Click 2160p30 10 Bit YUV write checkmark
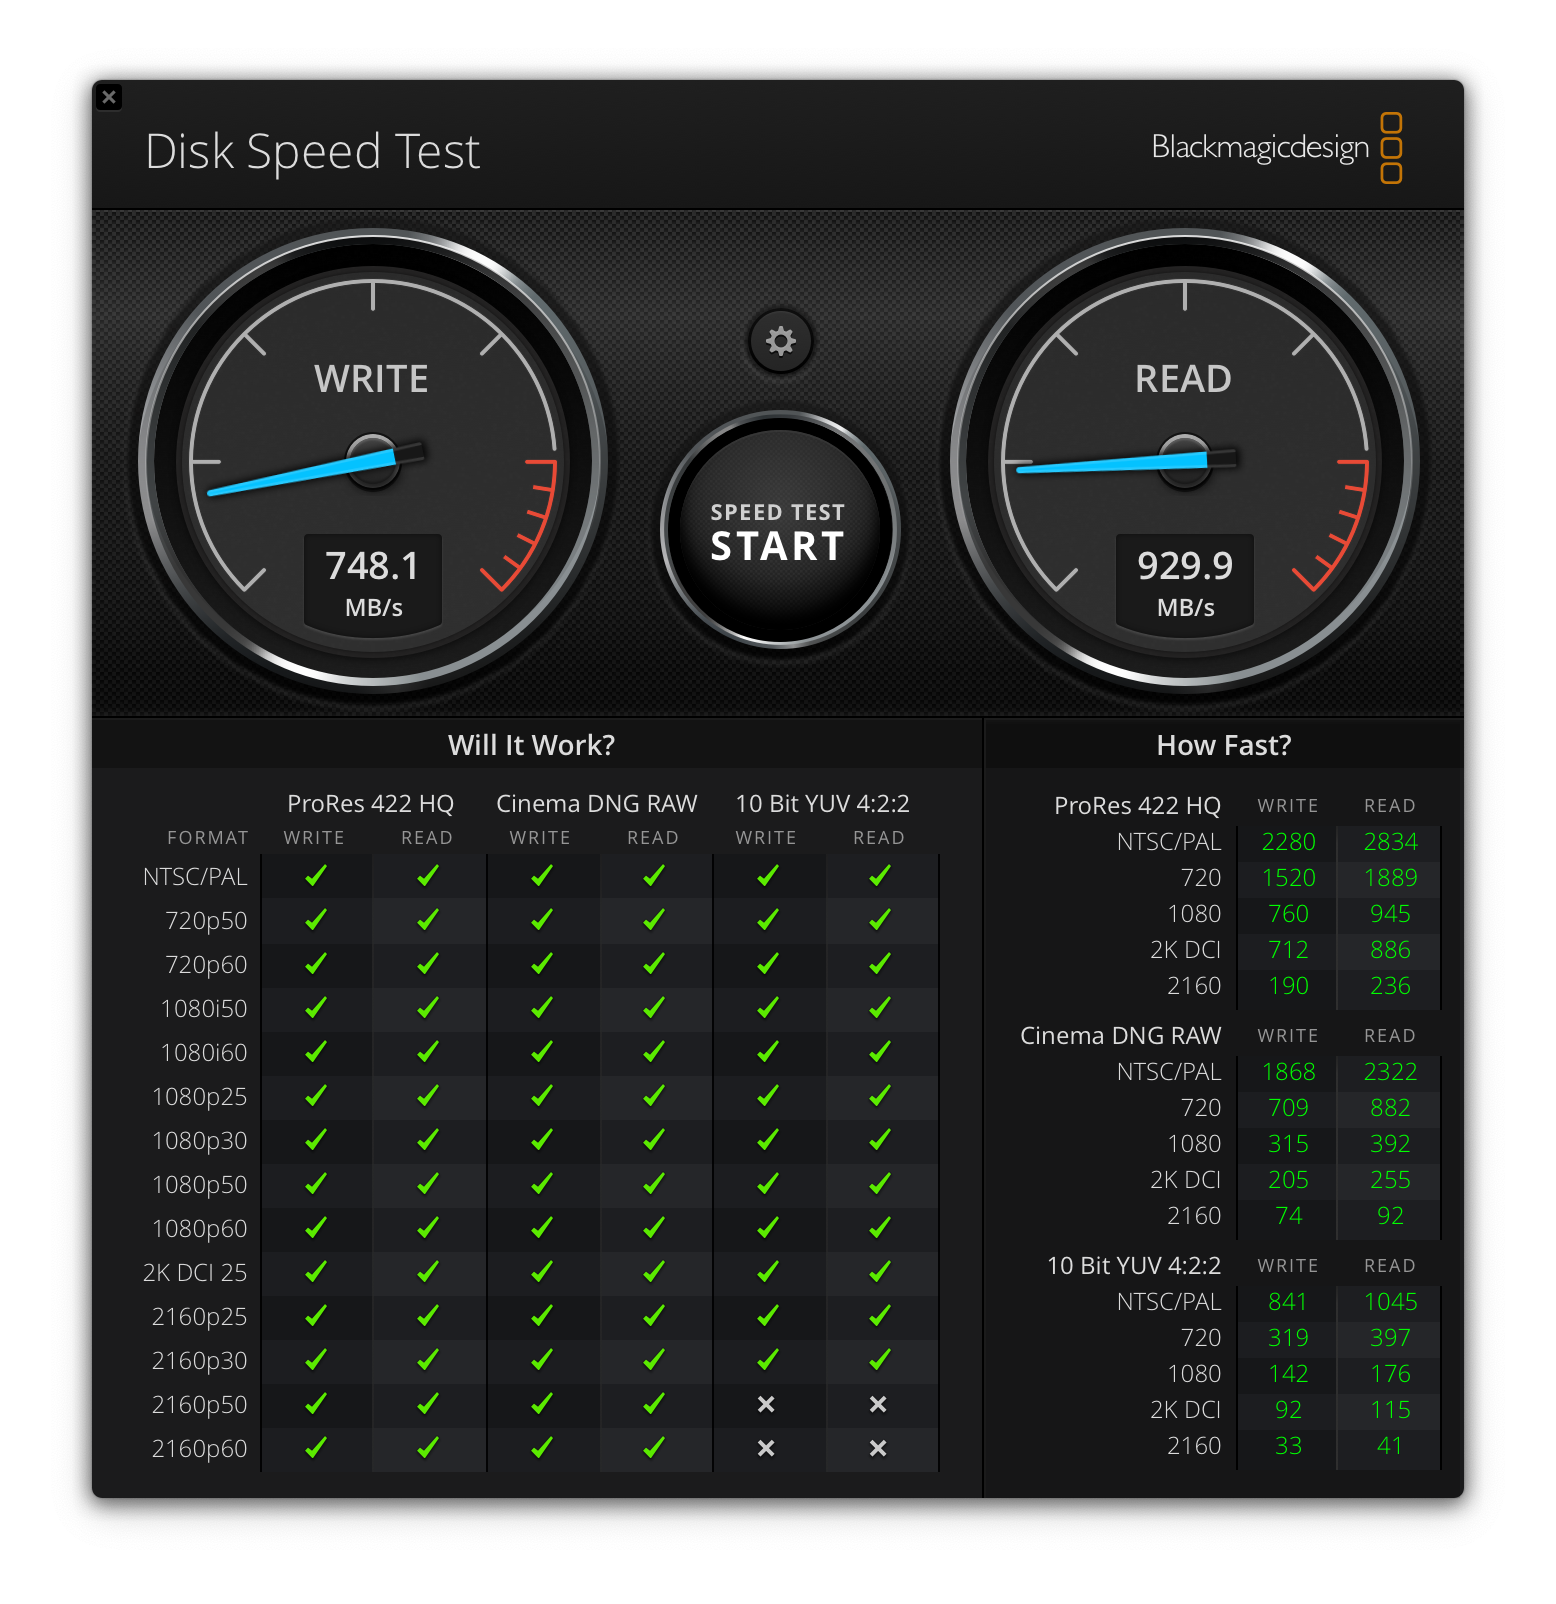 (x=768, y=1360)
